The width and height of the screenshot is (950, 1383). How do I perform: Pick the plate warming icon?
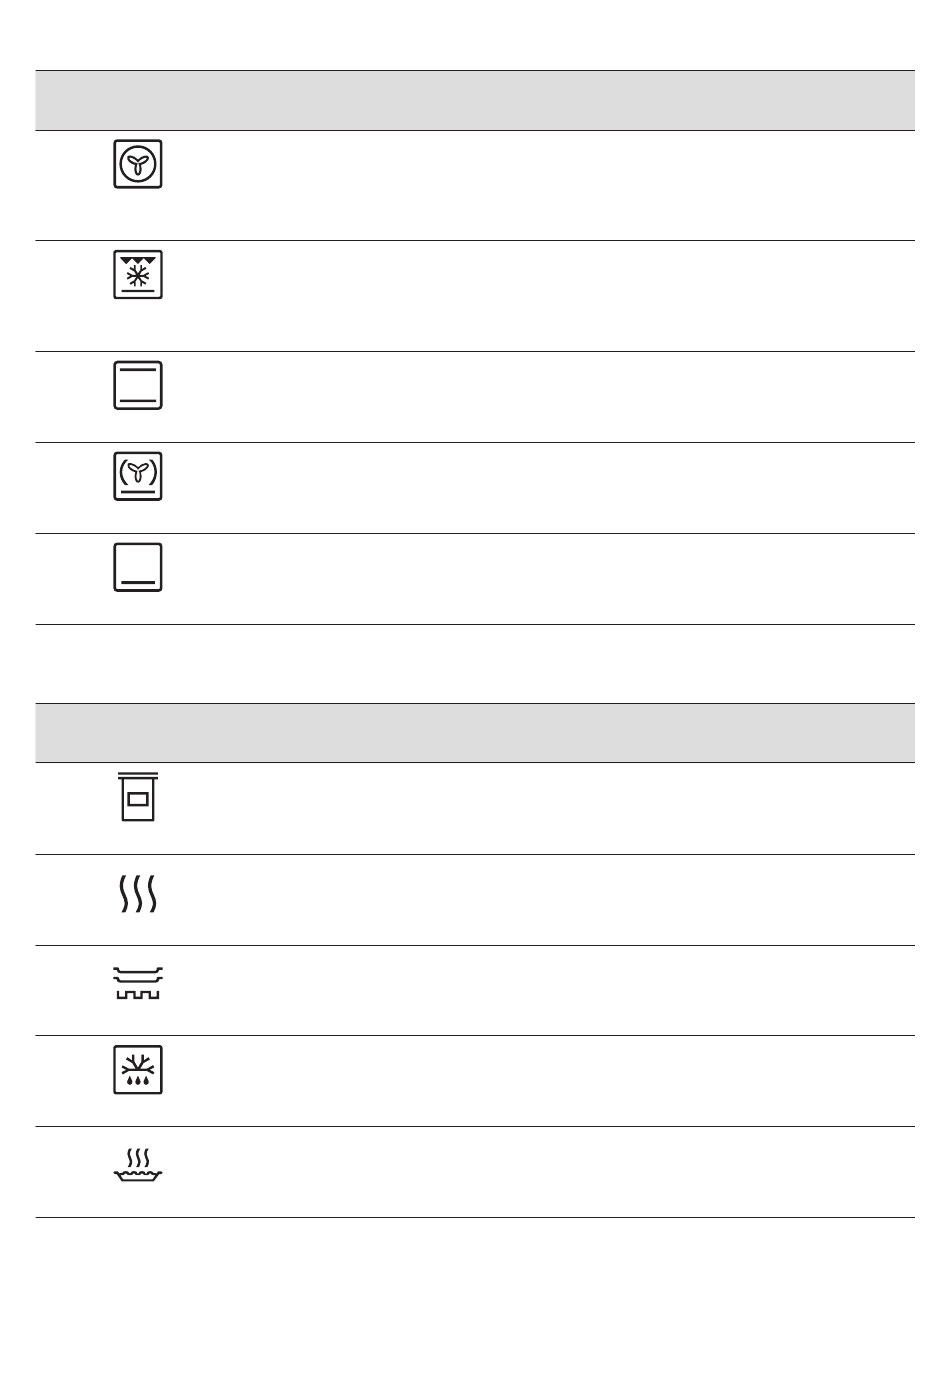point(138,984)
